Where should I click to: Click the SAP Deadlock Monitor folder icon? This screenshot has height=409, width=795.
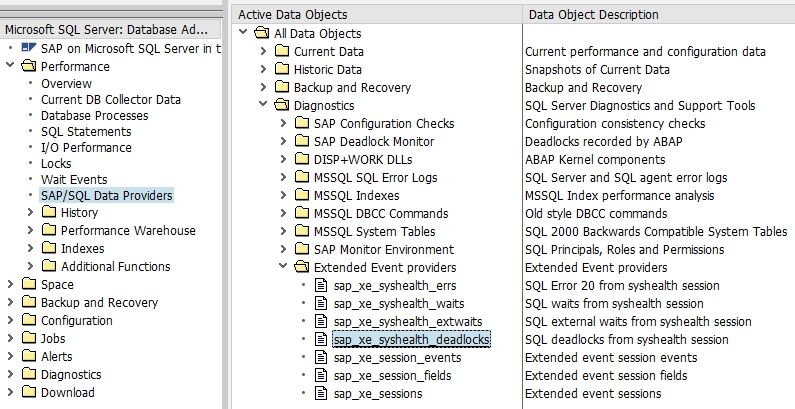pos(301,142)
